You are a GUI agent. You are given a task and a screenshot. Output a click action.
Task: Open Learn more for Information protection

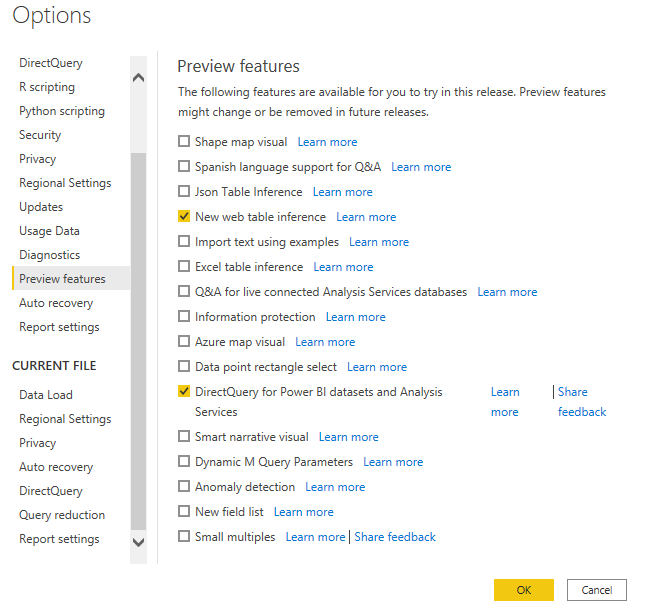tap(355, 317)
